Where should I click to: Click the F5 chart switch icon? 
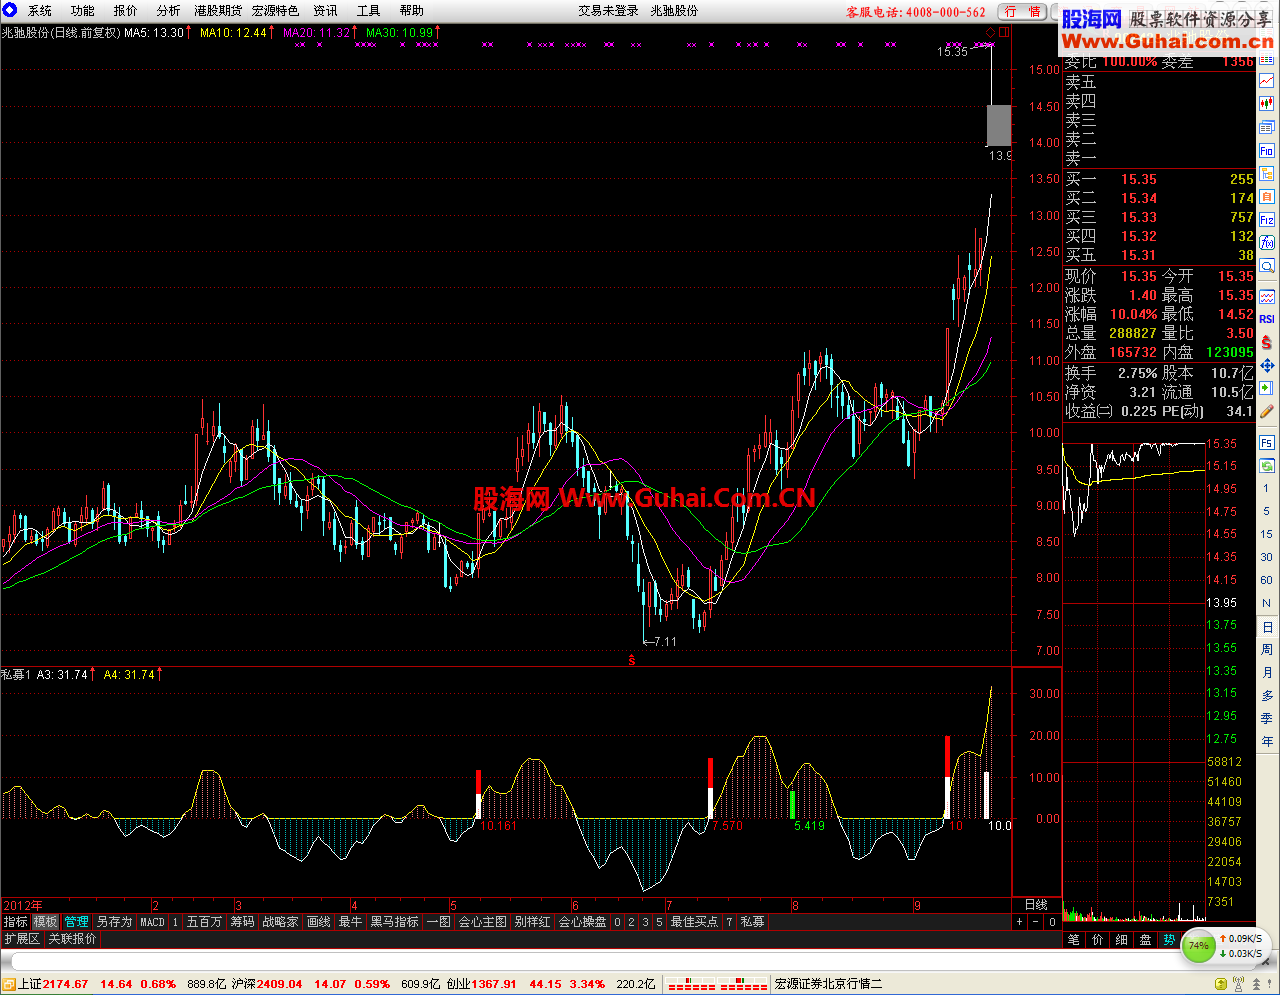click(x=1267, y=443)
